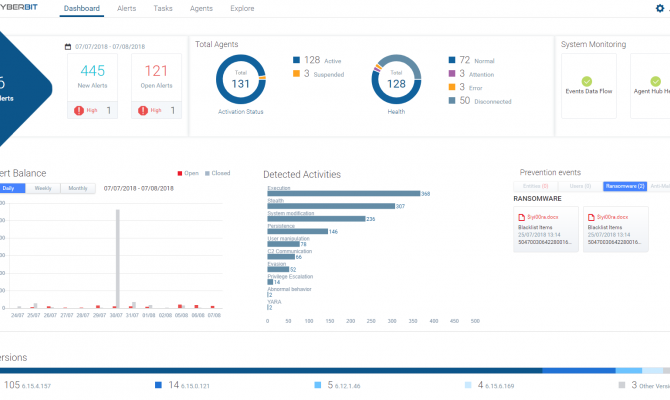Open the Explore tab
670x400 pixels.
pyautogui.click(x=242, y=9)
